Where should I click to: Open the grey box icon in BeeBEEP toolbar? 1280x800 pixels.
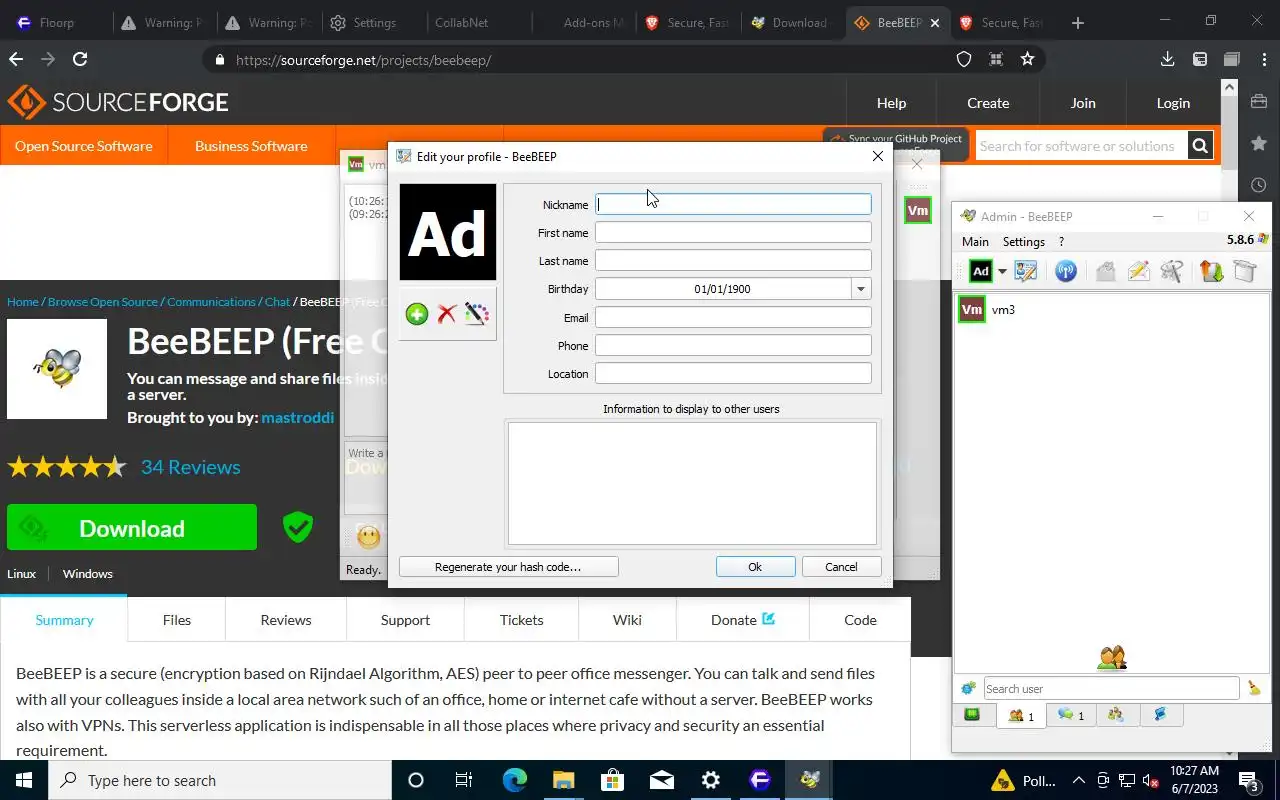click(1244, 271)
